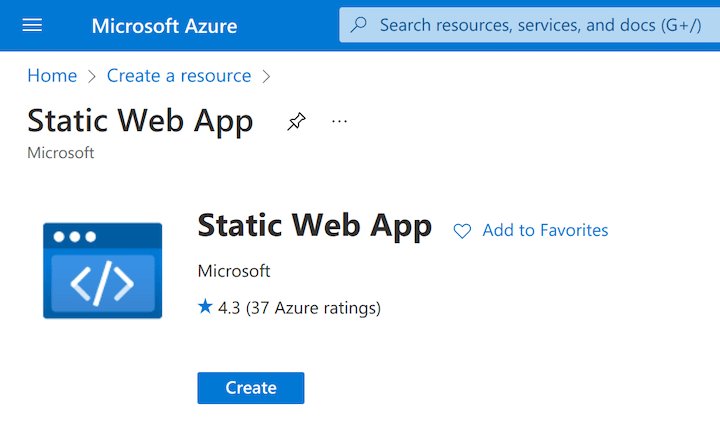Click the chevron after Create a resource

pos(266,76)
